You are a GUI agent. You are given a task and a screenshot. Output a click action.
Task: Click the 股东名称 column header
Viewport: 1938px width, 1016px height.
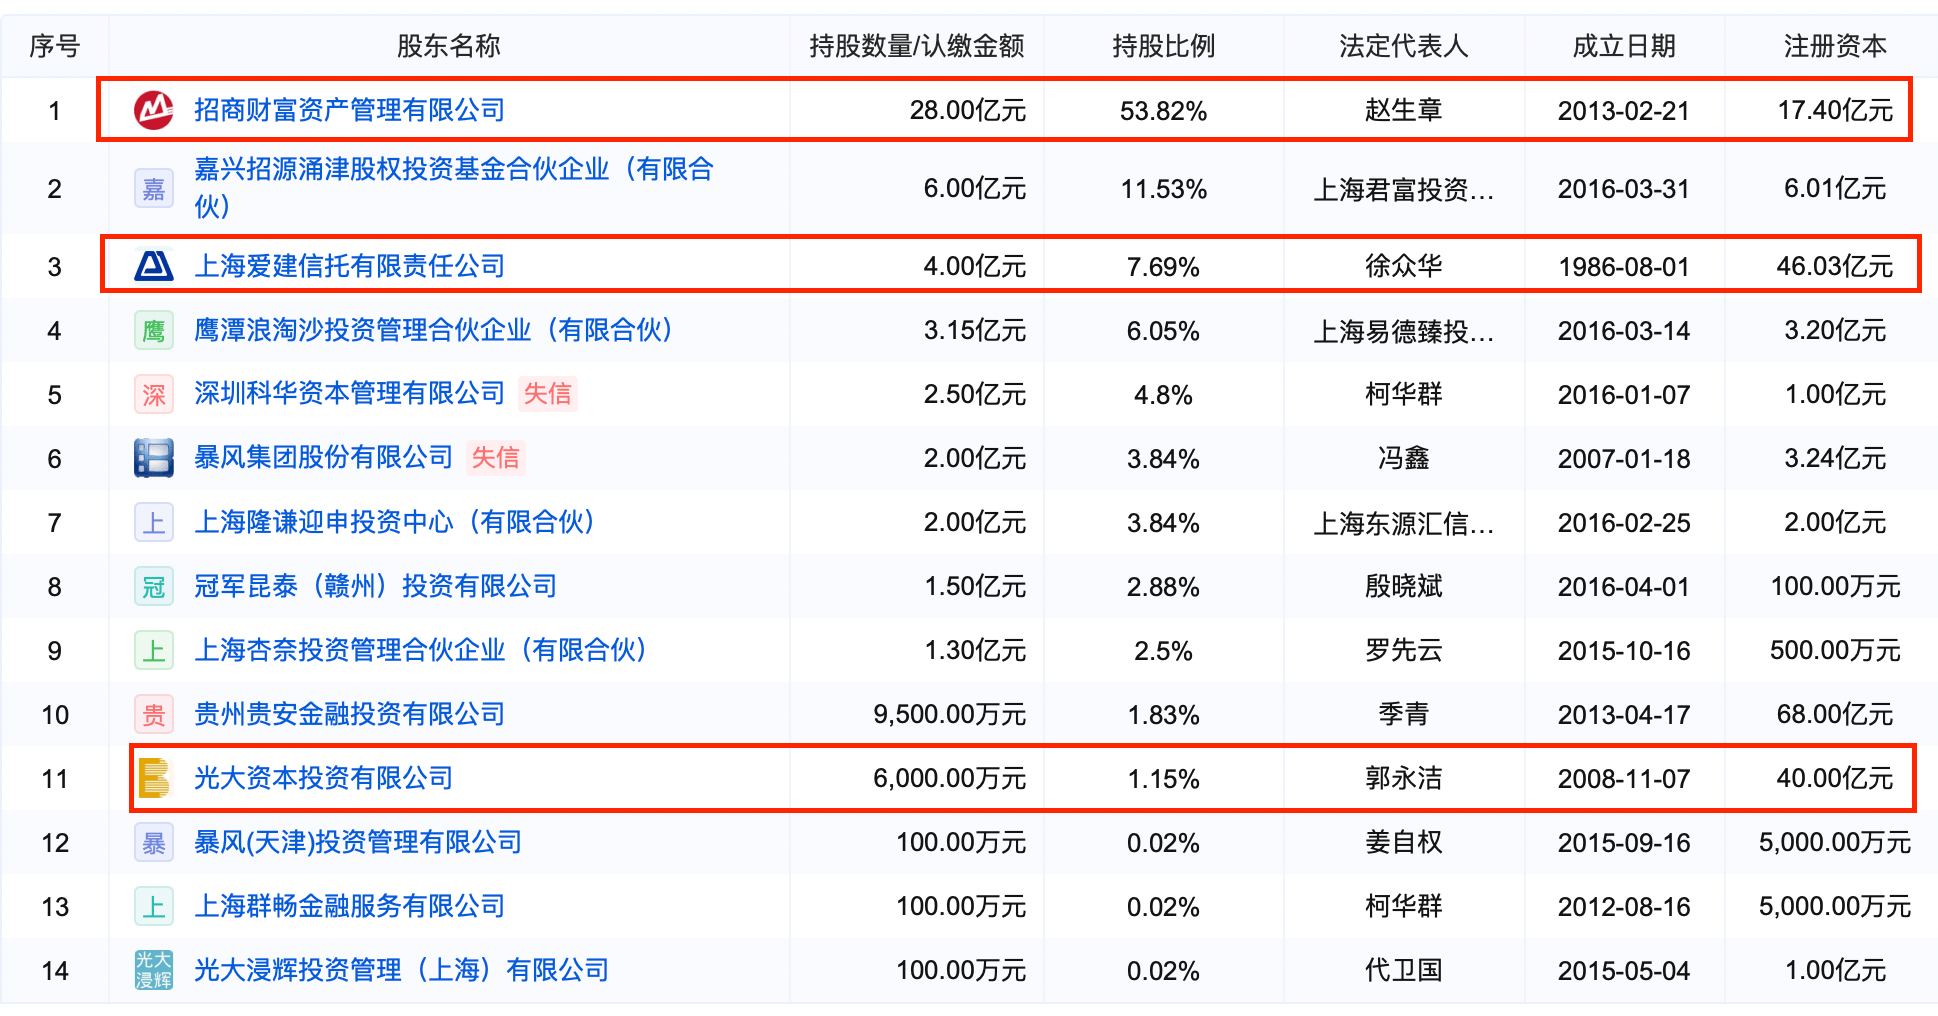pyautogui.click(x=449, y=46)
